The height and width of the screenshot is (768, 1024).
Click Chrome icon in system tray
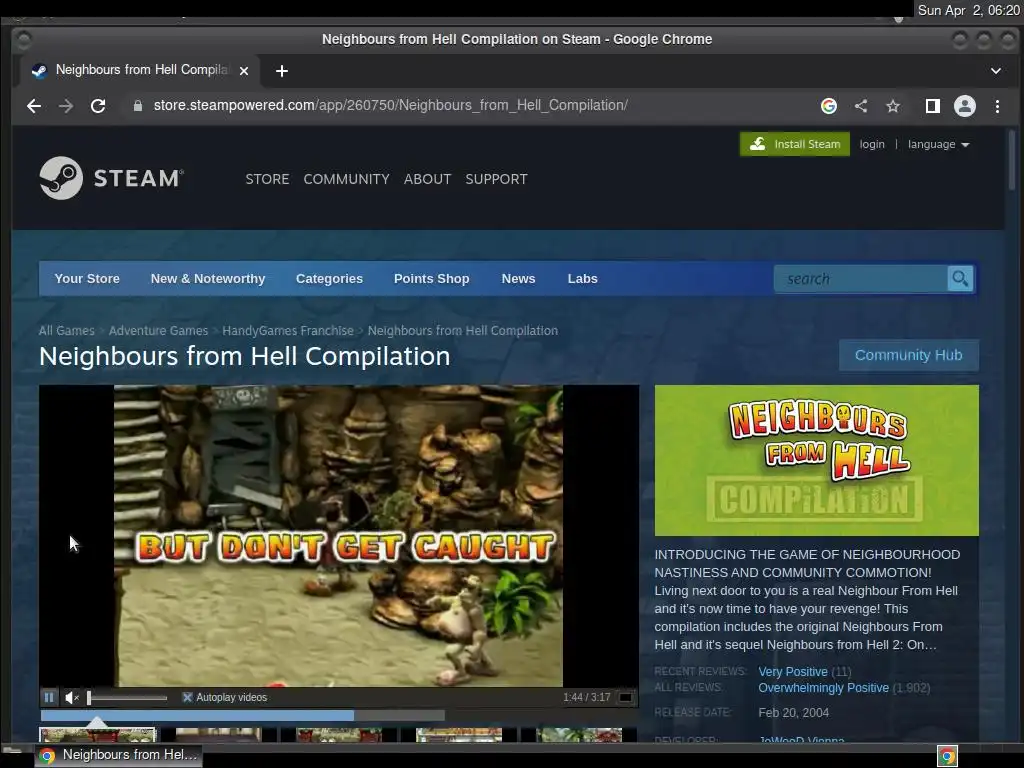pos(947,756)
